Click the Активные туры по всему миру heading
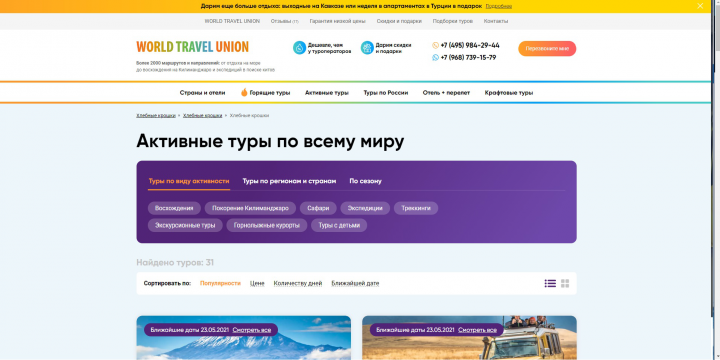This screenshot has width=720, height=360. (x=270, y=141)
